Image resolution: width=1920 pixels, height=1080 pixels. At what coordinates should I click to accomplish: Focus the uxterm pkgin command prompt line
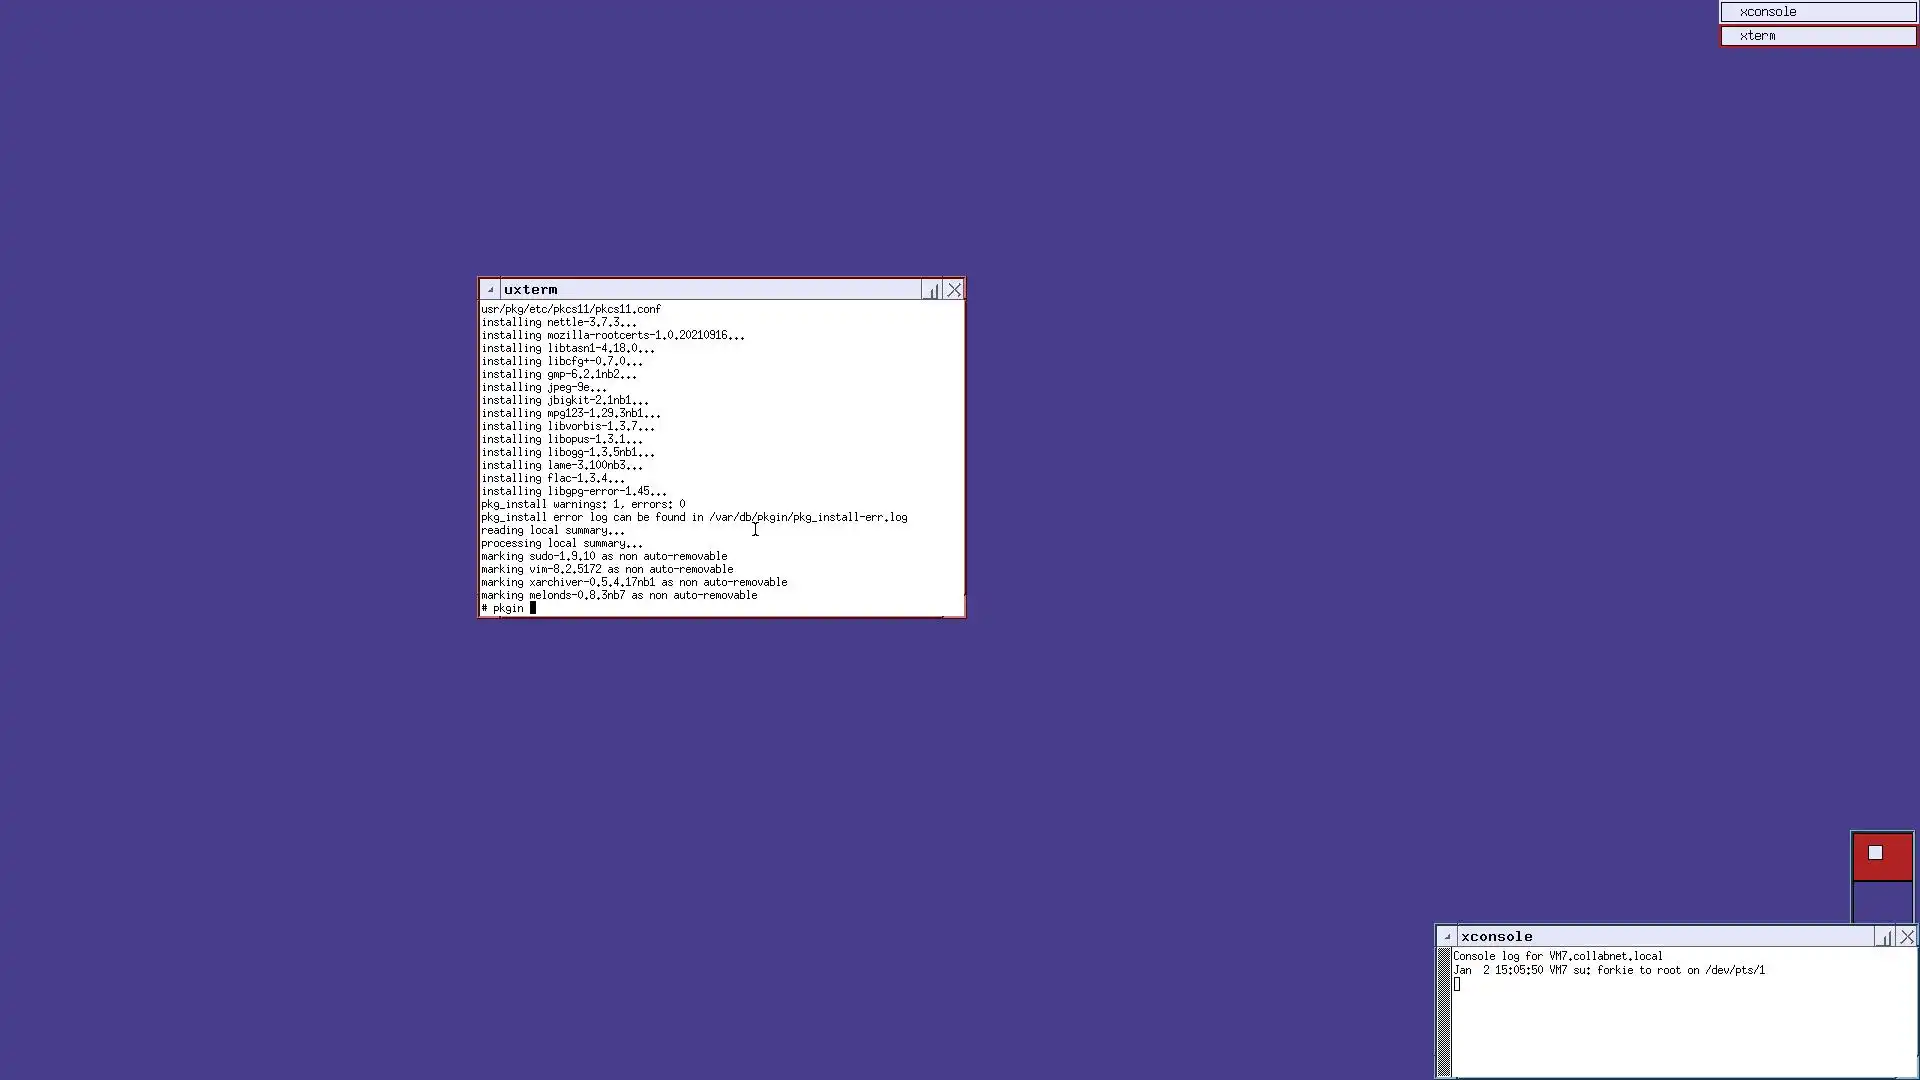click(508, 608)
